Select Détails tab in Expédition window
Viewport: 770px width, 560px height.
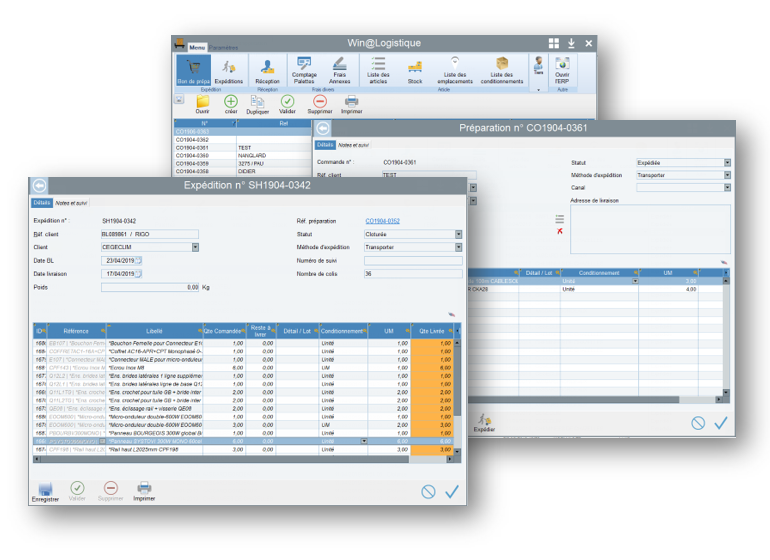[42, 202]
